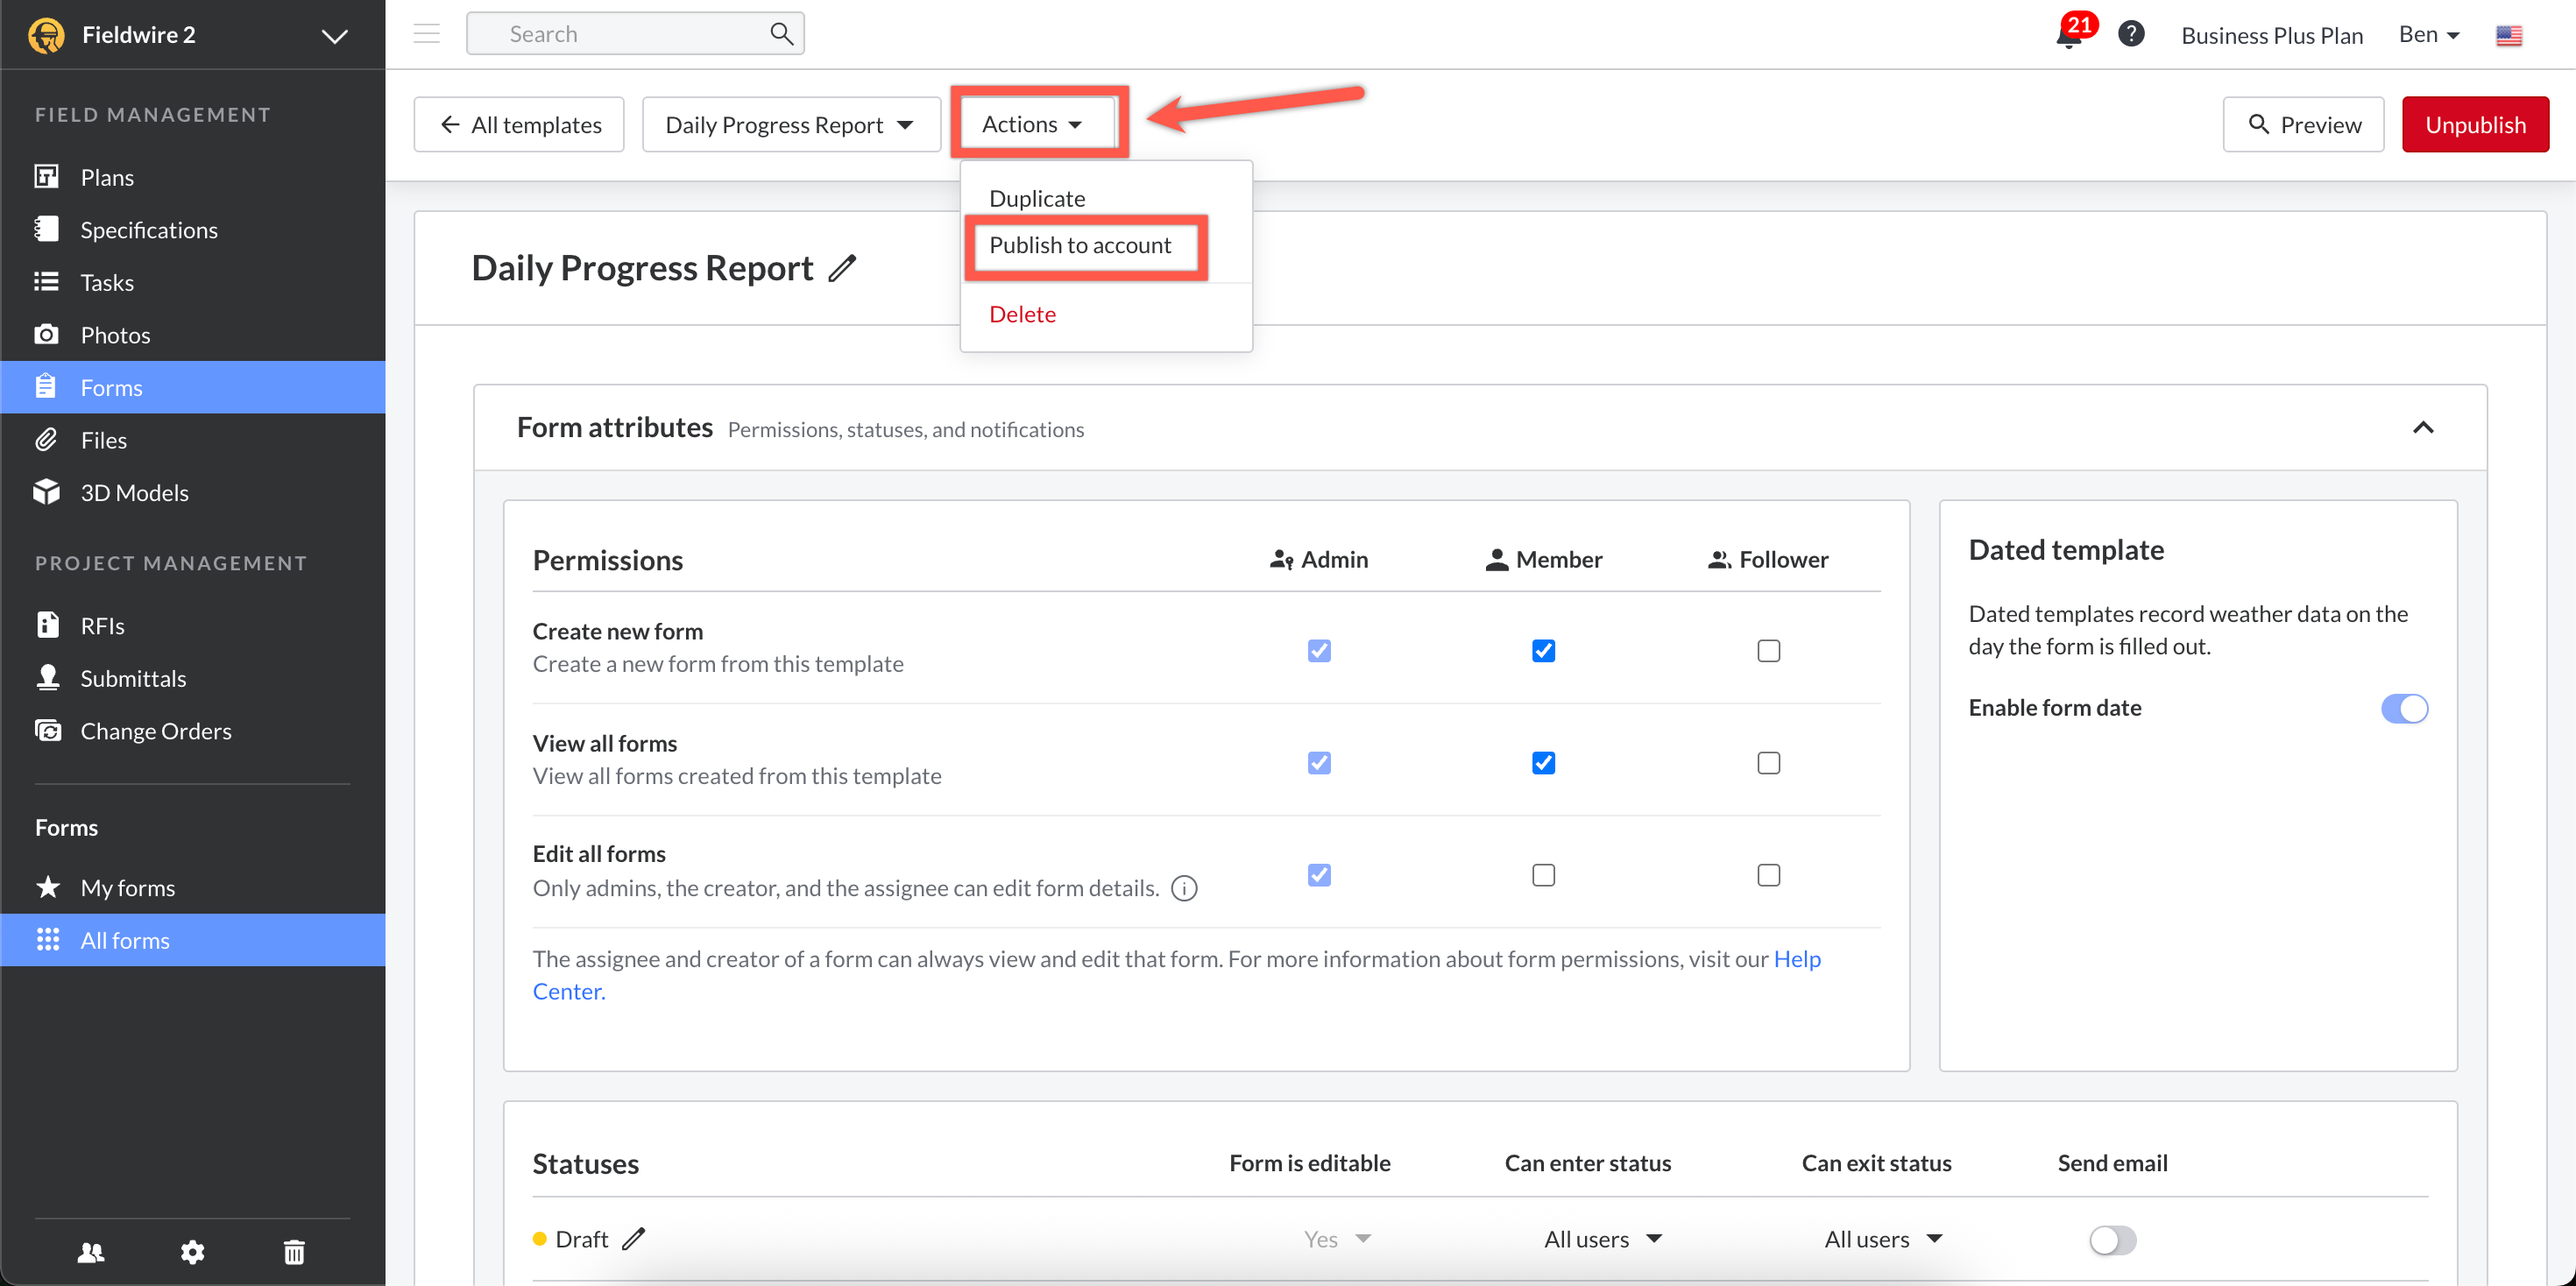
Task: Open the help question mark icon
Action: (2131, 34)
